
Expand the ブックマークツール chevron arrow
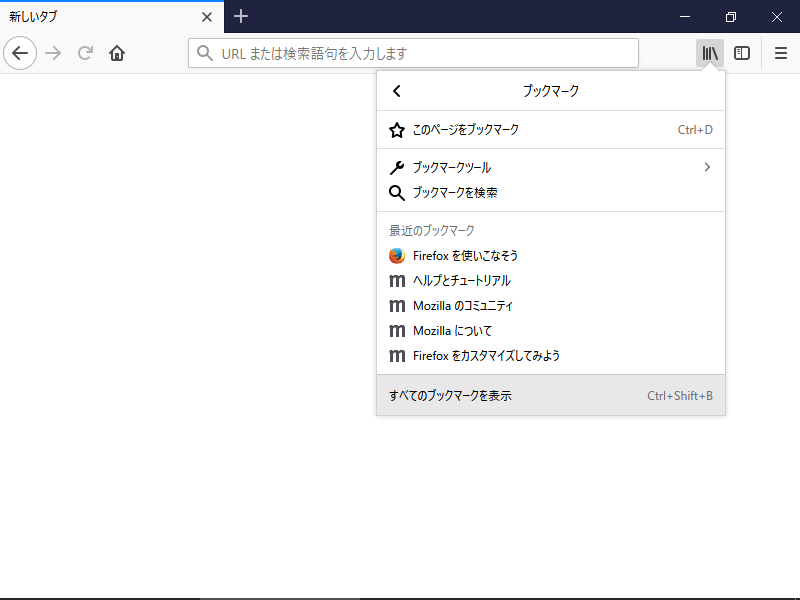coord(707,167)
